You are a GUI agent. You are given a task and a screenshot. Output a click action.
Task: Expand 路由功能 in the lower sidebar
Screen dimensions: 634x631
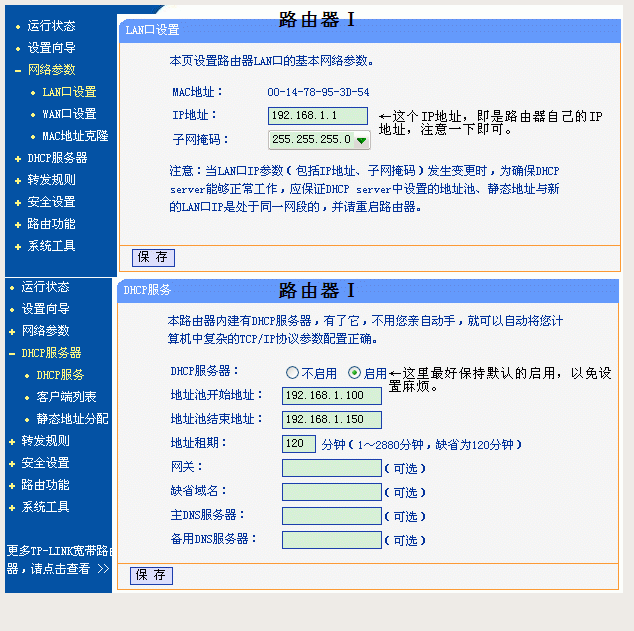(x=45, y=485)
